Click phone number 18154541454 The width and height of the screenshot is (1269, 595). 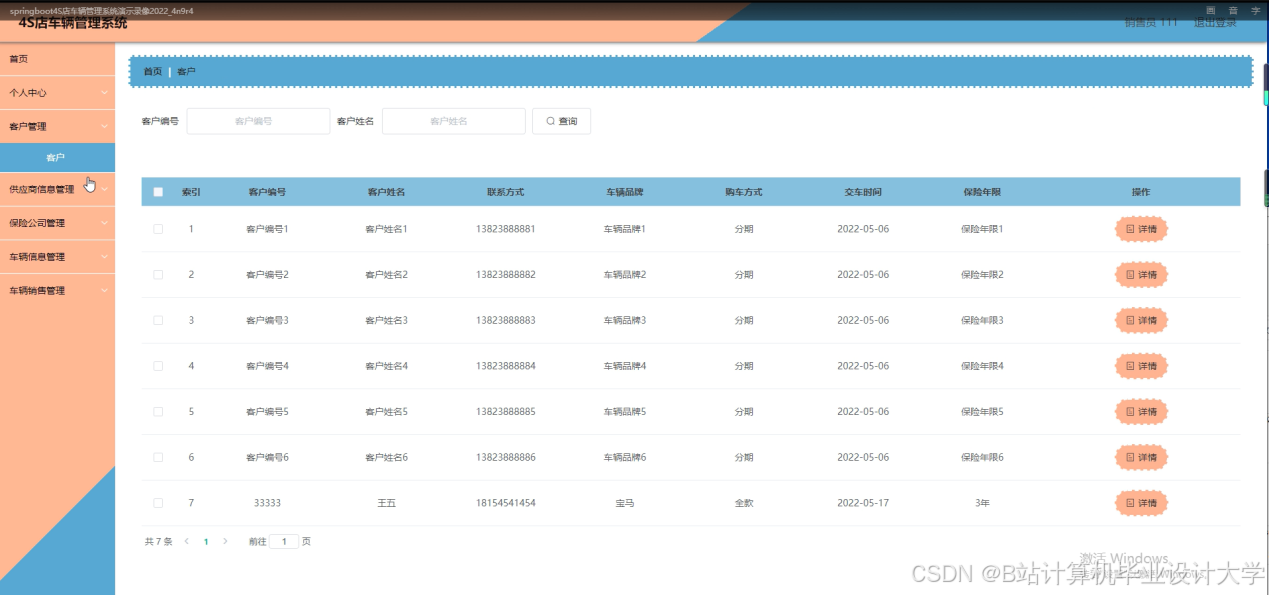(x=506, y=503)
